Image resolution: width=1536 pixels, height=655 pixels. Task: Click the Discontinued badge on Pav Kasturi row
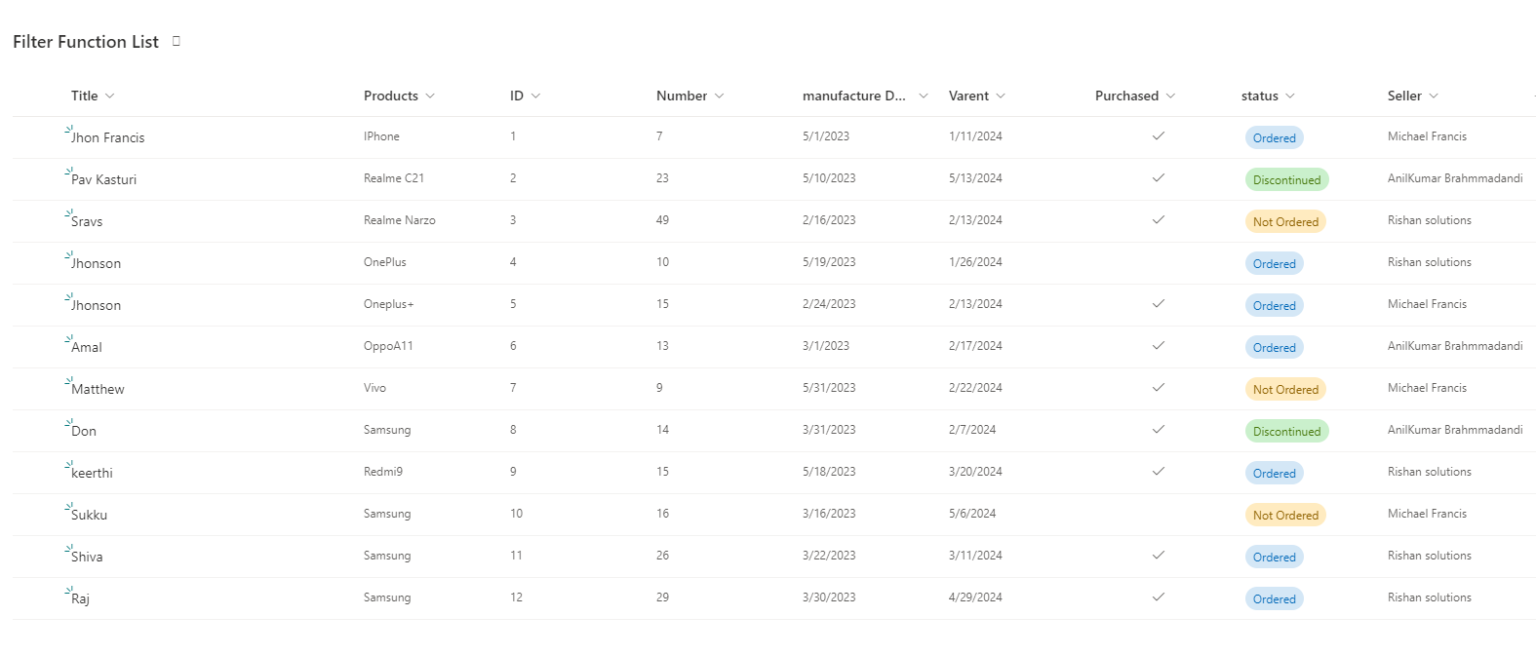[x=1287, y=179]
